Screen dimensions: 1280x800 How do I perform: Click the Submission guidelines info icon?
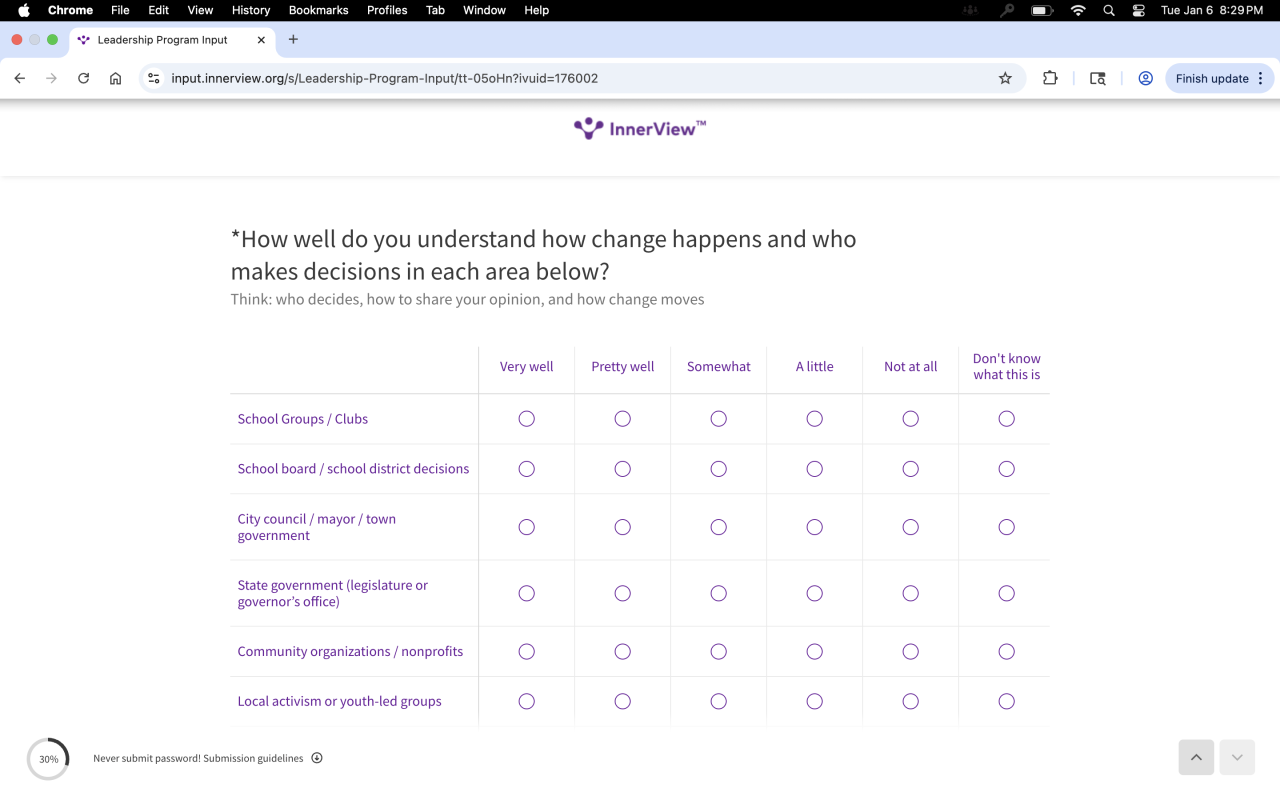tap(317, 758)
